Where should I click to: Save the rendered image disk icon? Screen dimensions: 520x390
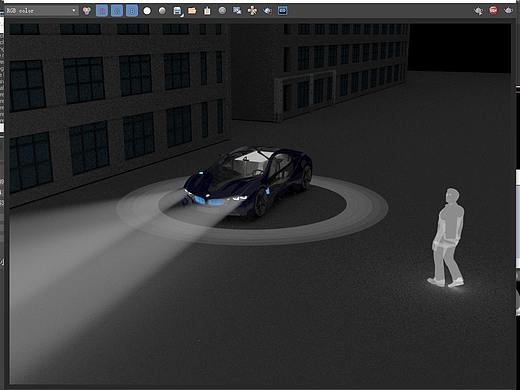pos(178,11)
